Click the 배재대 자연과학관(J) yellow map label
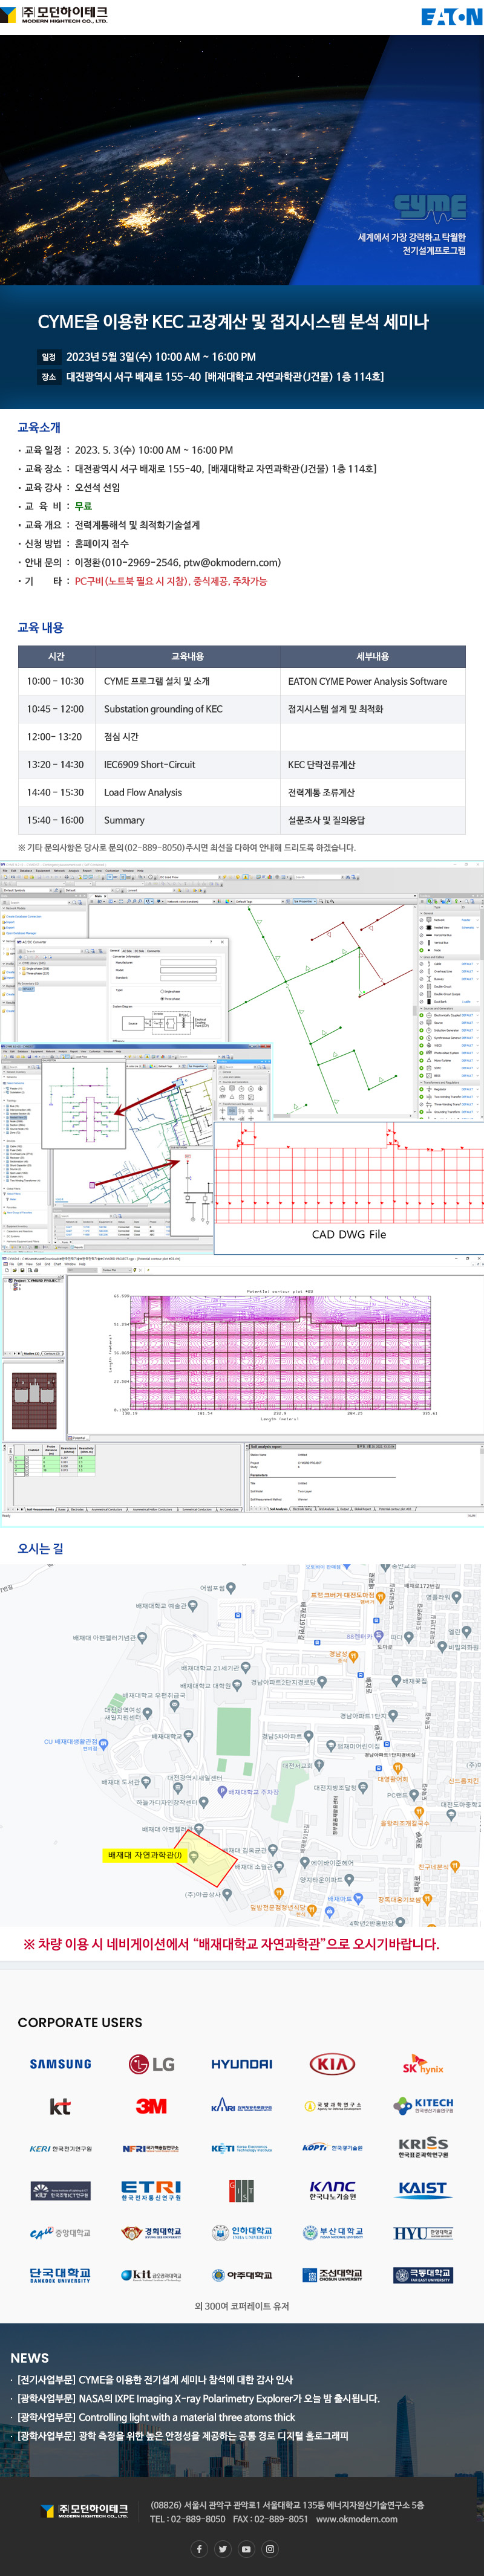This screenshot has width=484, height=2576. pos(144,1855)
